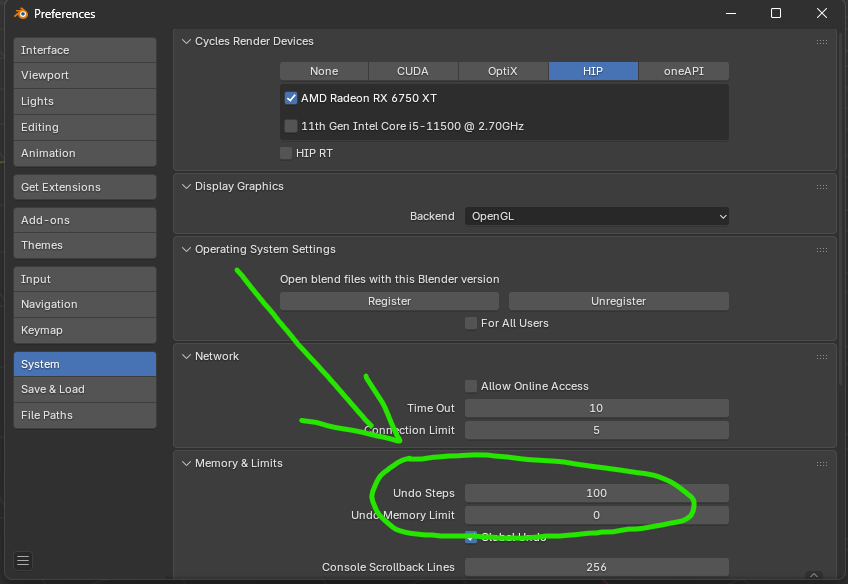Screen dimensions: 848x584
Task: Check the For All Users option
Action: [471, 323]
